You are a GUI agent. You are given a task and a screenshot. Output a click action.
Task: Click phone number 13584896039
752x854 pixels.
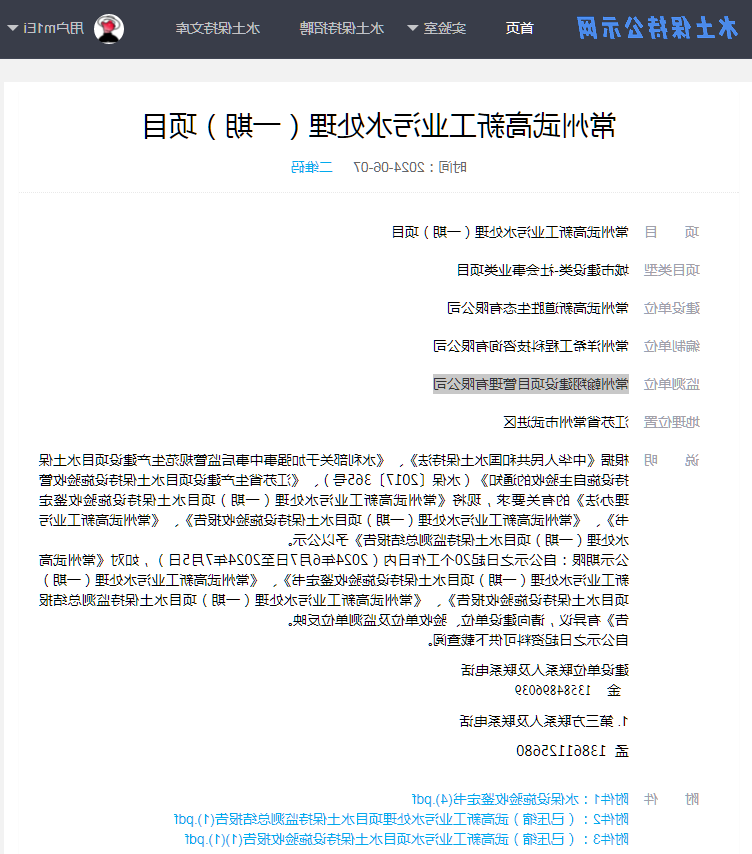(x=552, y=691)
